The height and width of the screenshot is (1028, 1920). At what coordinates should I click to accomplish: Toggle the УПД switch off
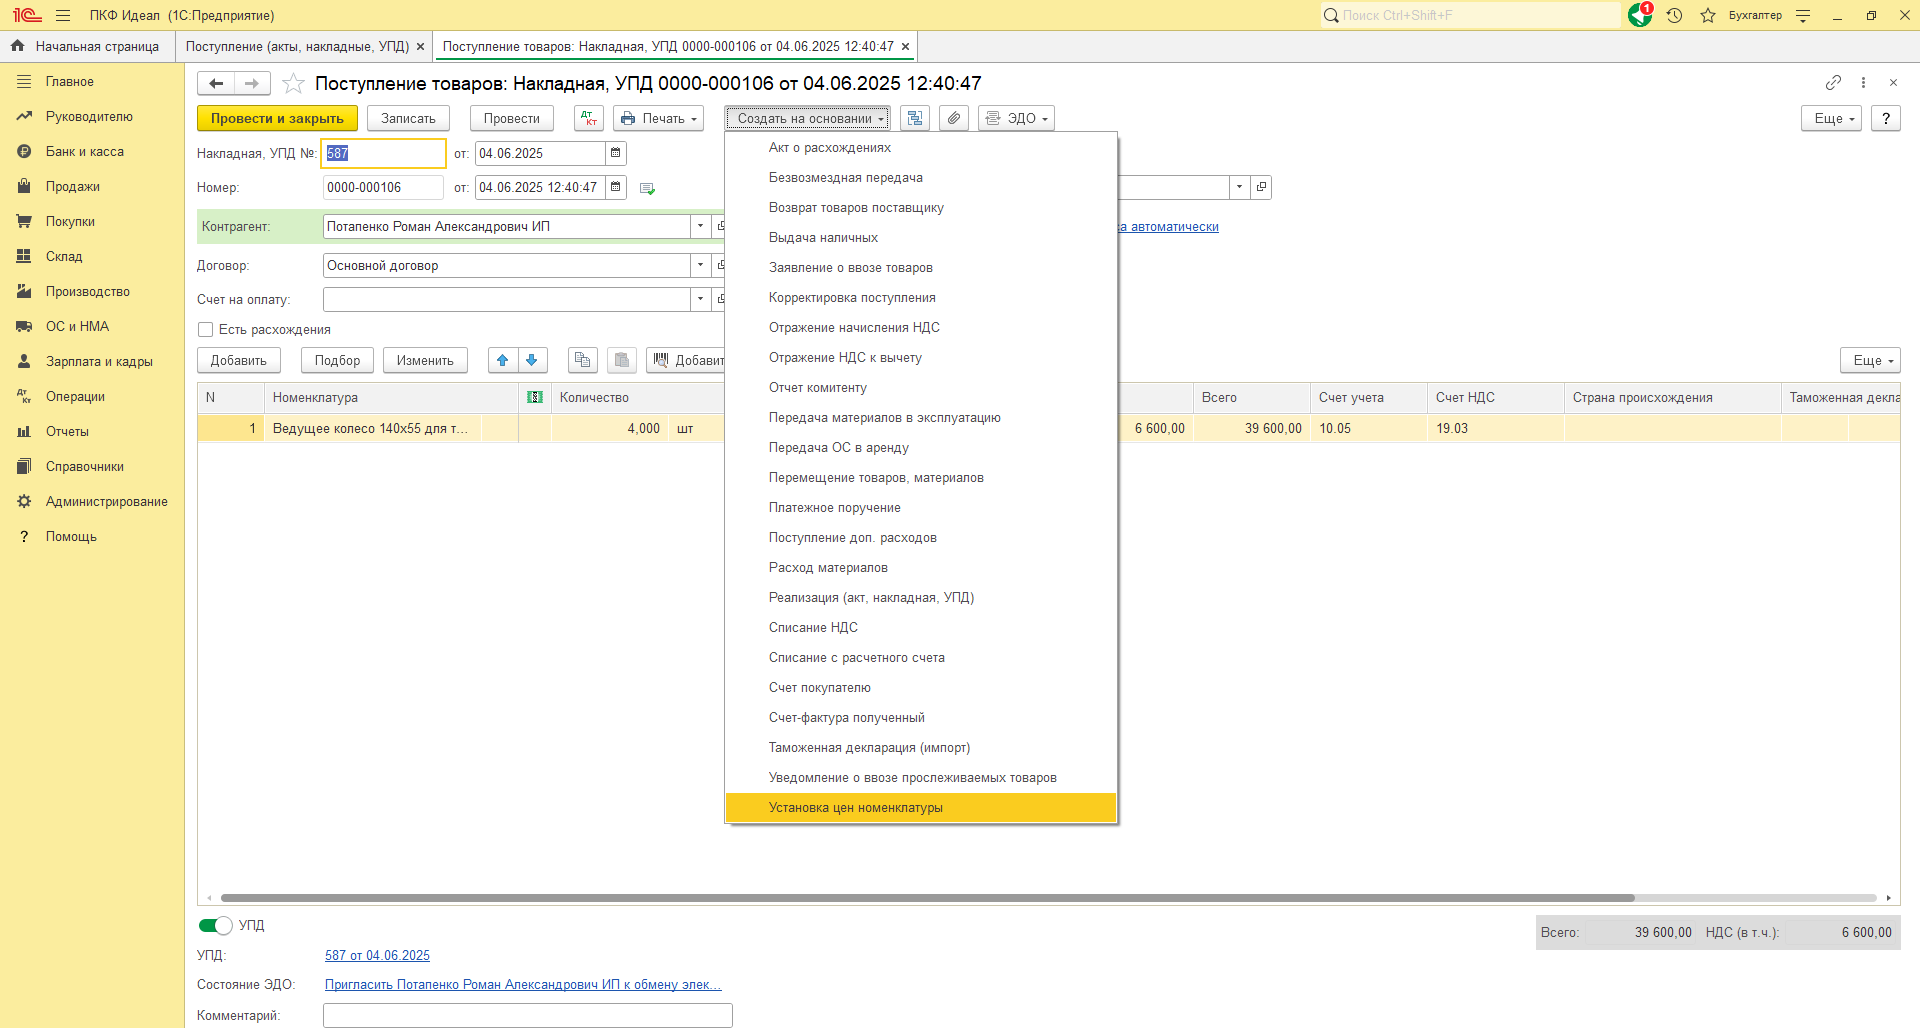tap(215, 926)
